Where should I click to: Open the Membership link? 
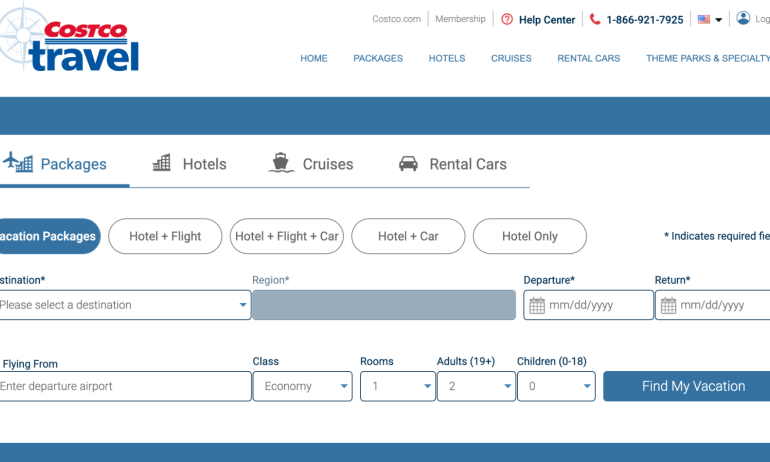(x=460, y=19)
